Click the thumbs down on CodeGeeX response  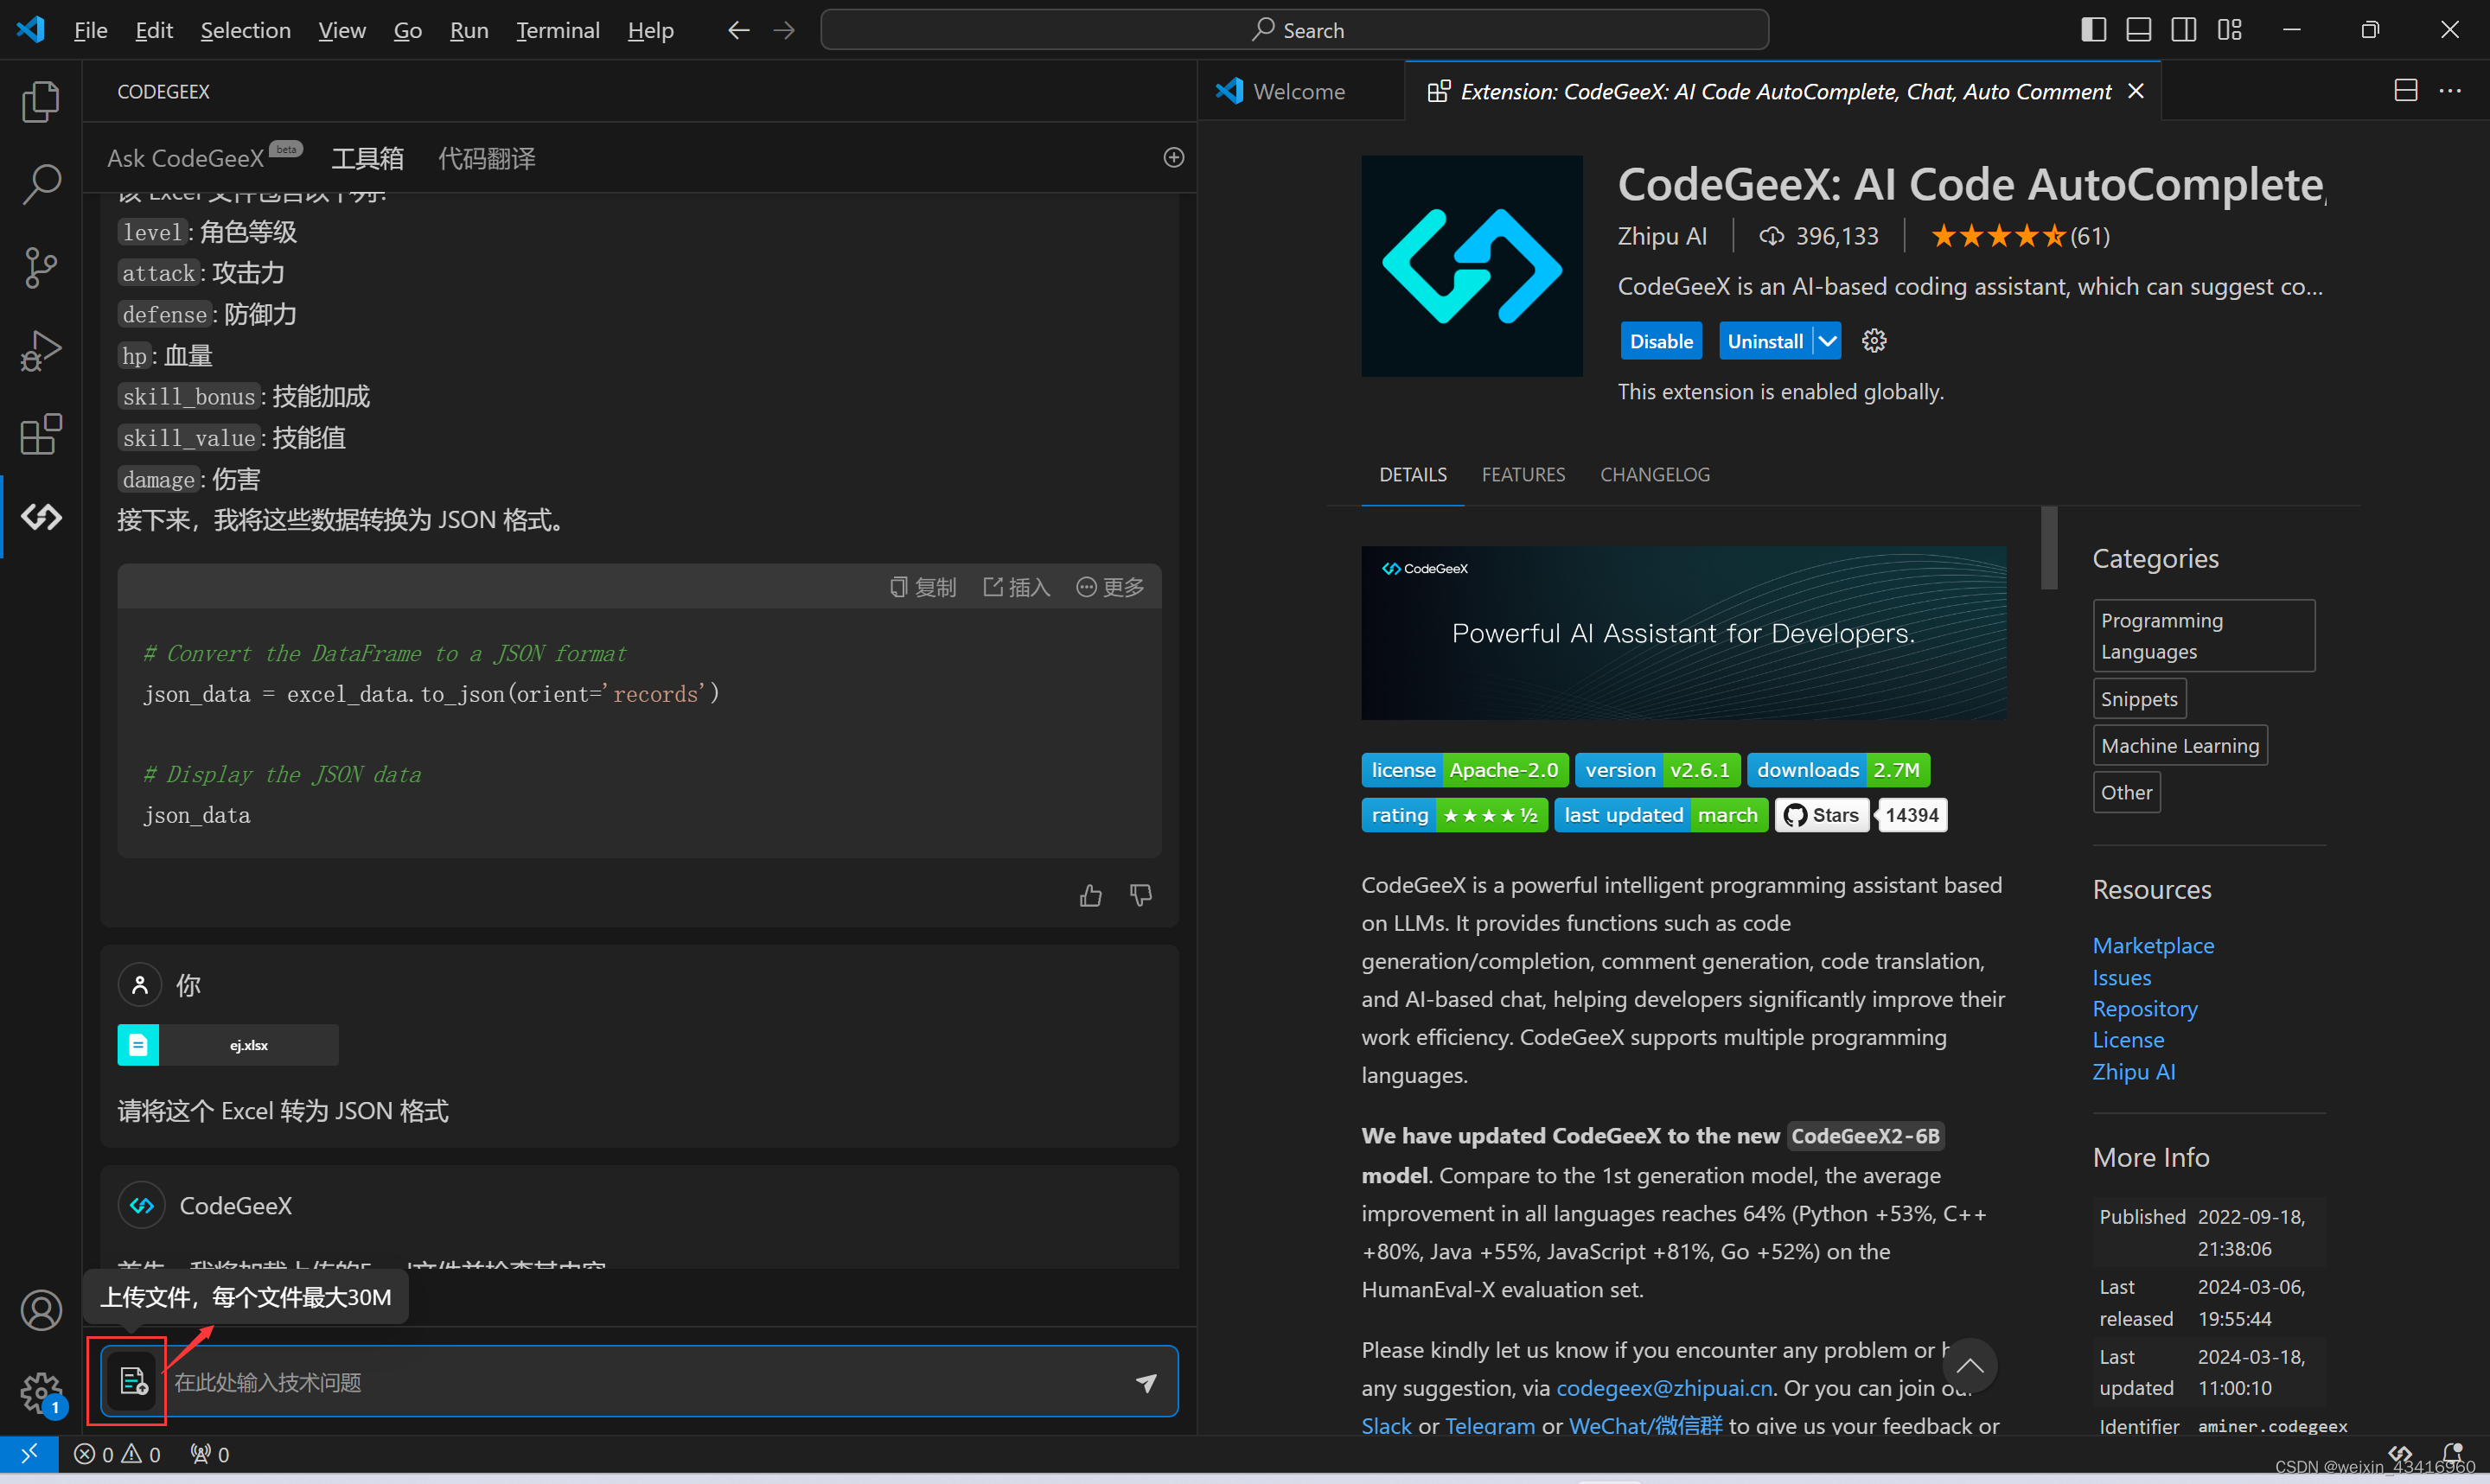point(1140,895)
